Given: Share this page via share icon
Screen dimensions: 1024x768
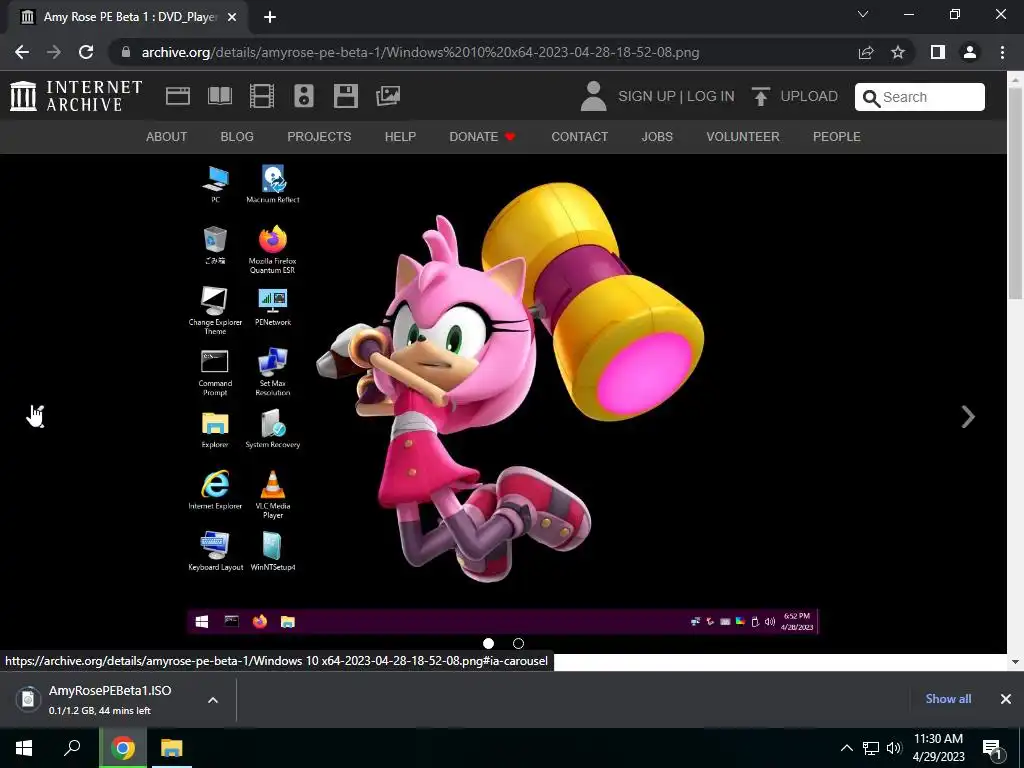Looking at the screenshot, I should coord(866,52).
